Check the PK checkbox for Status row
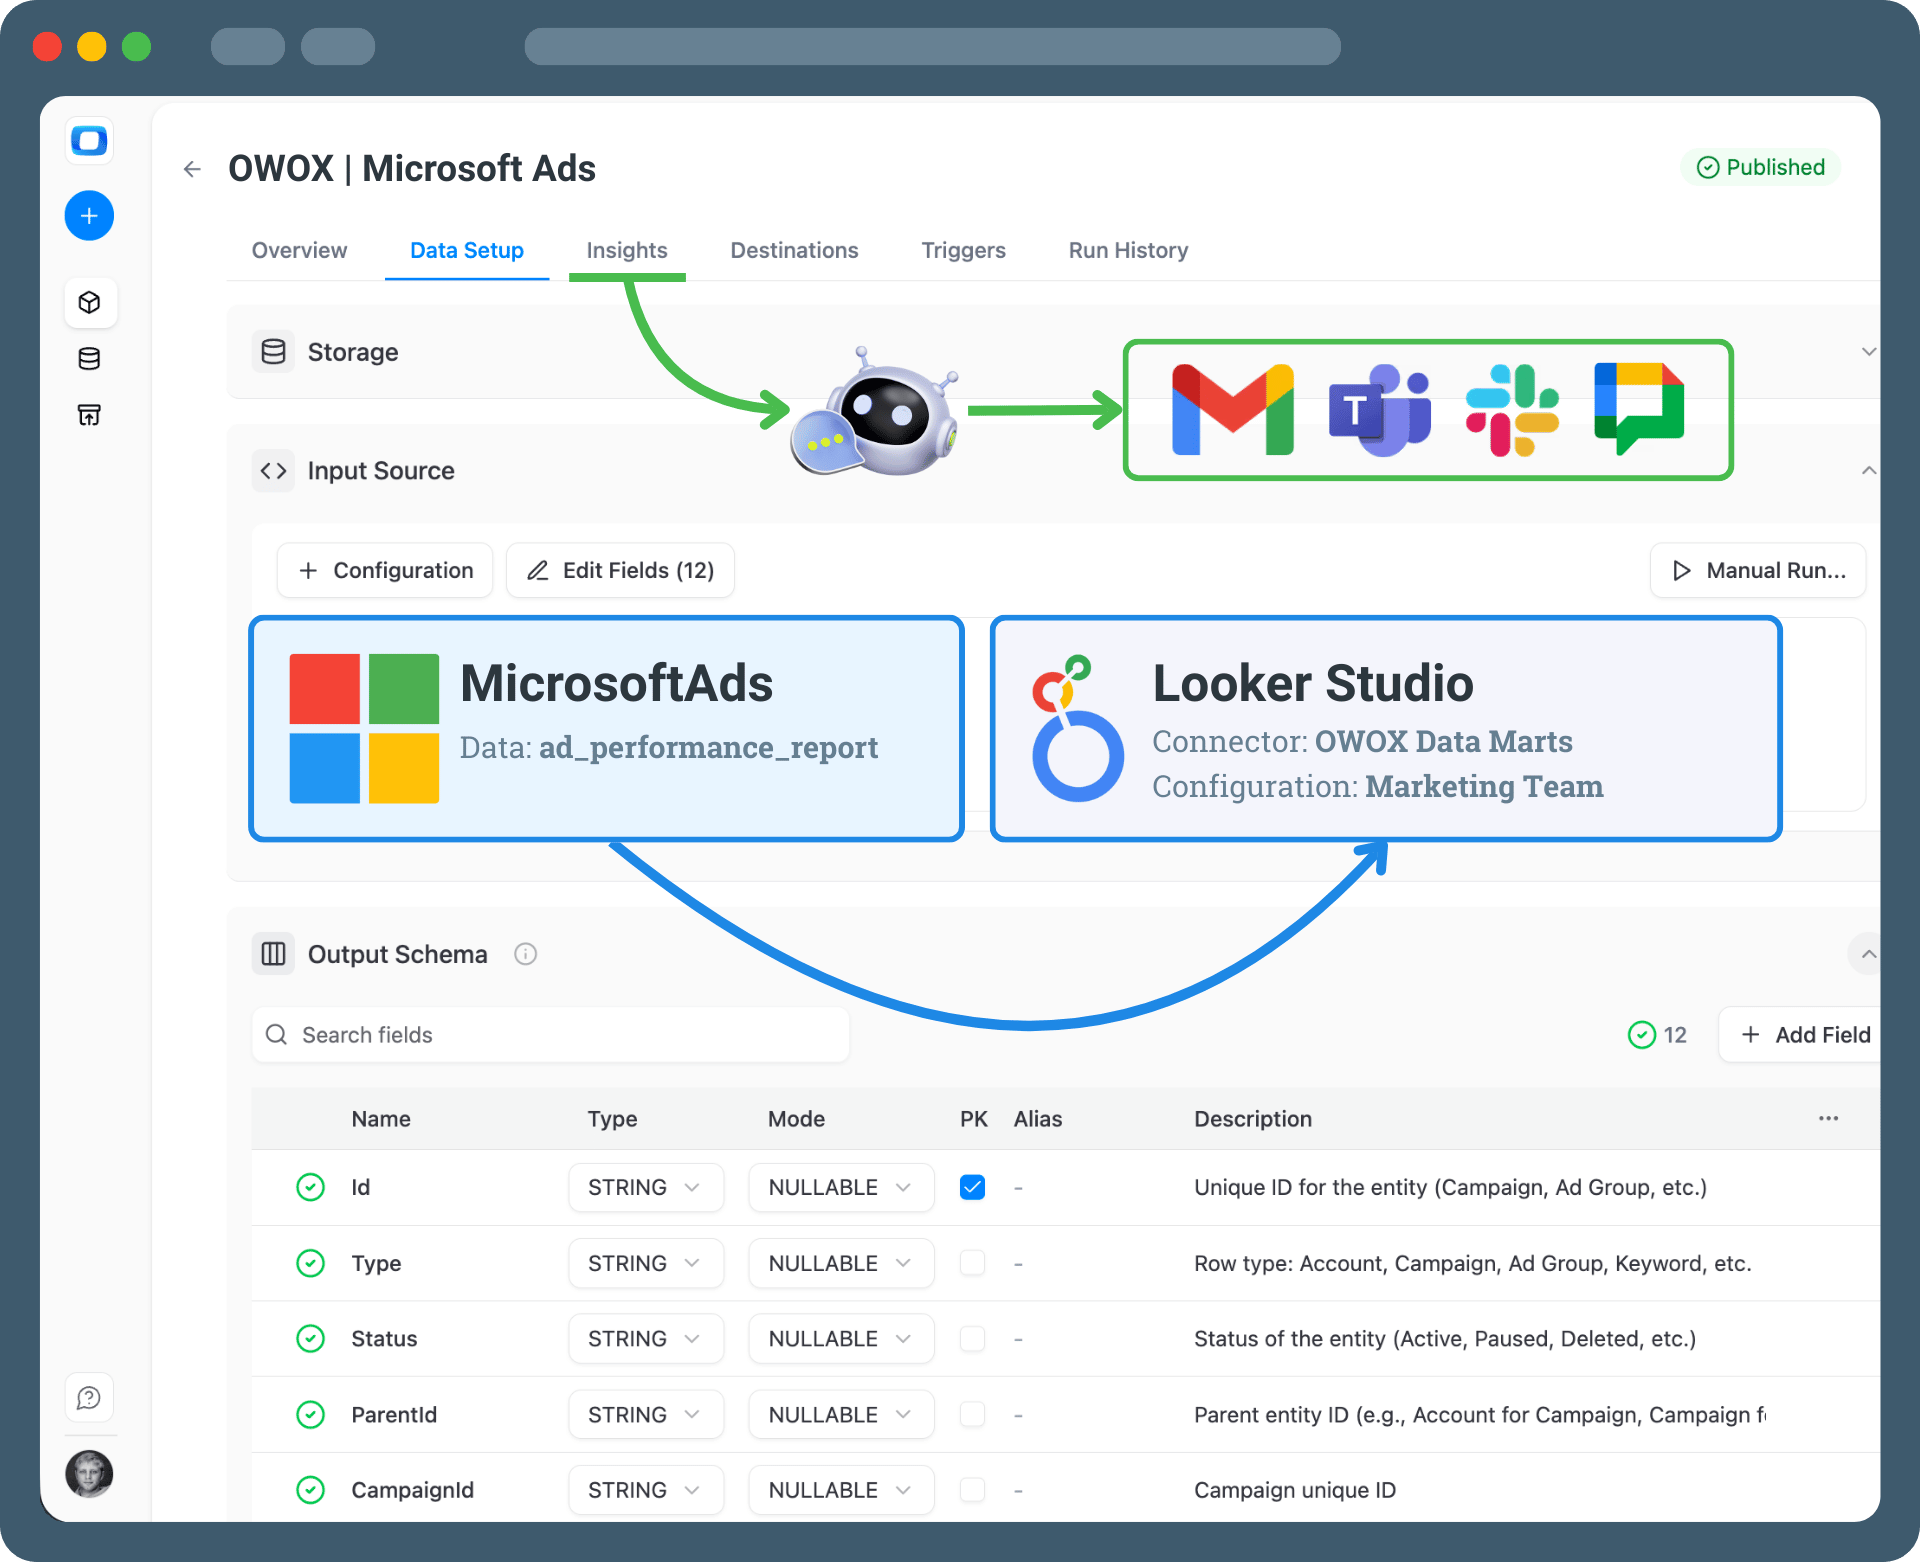 tap(972, 1338)
